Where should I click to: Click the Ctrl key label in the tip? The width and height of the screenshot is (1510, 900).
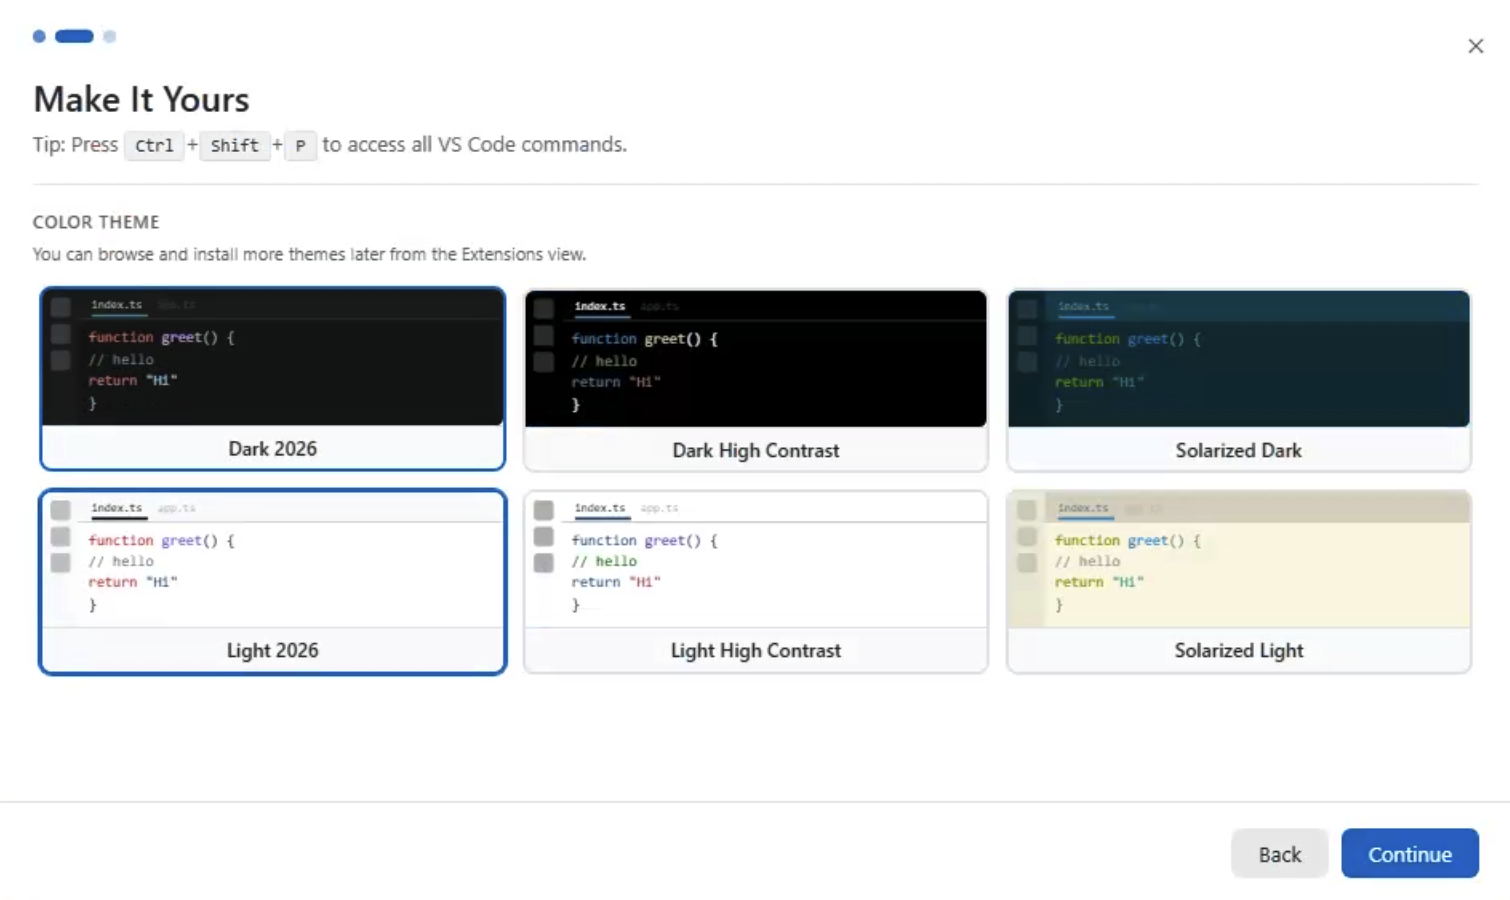click(x=154, y=145)
